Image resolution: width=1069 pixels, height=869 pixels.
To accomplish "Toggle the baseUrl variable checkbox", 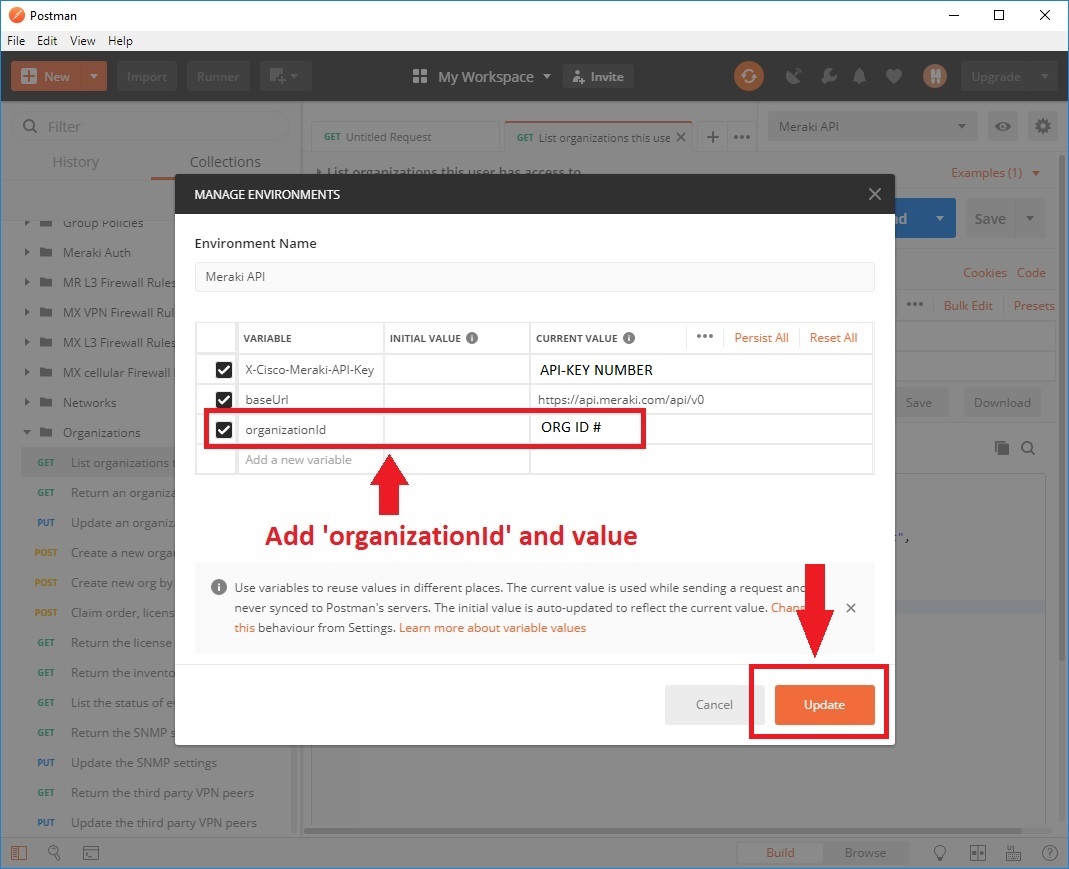I will pos(224,400).
